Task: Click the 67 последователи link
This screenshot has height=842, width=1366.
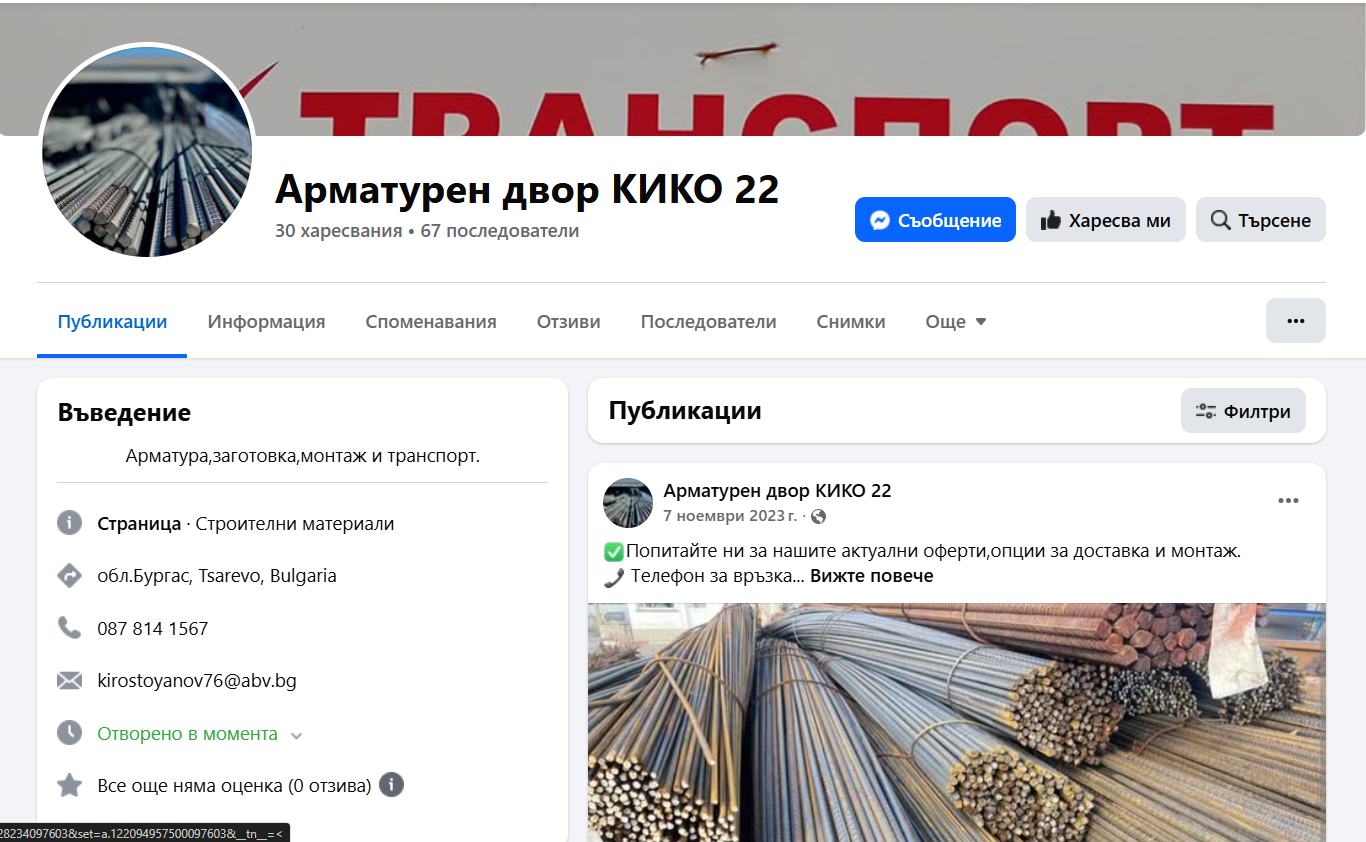Action: click(x=500, y=231)
